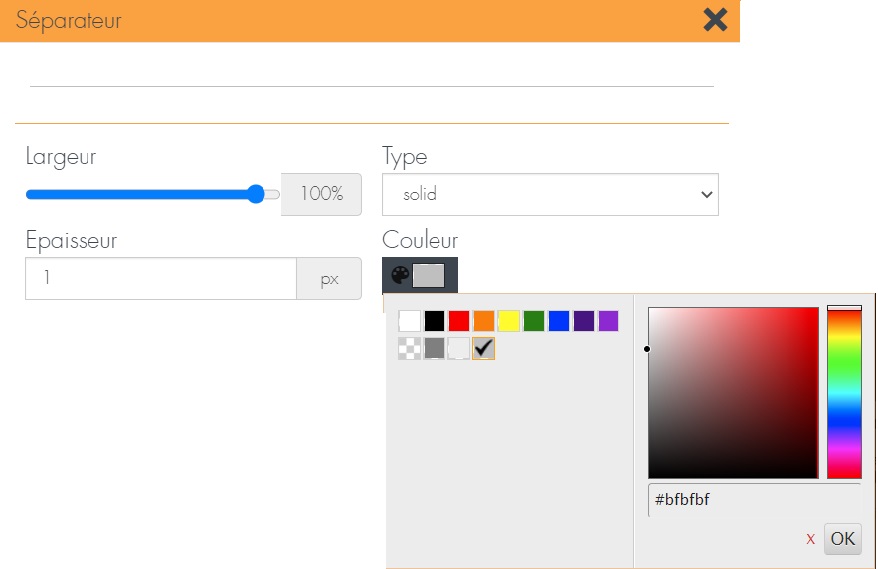Adjust the Largeur slider handle
The height and width of the screenshot is (569, 878).
(x=256, y=194)
